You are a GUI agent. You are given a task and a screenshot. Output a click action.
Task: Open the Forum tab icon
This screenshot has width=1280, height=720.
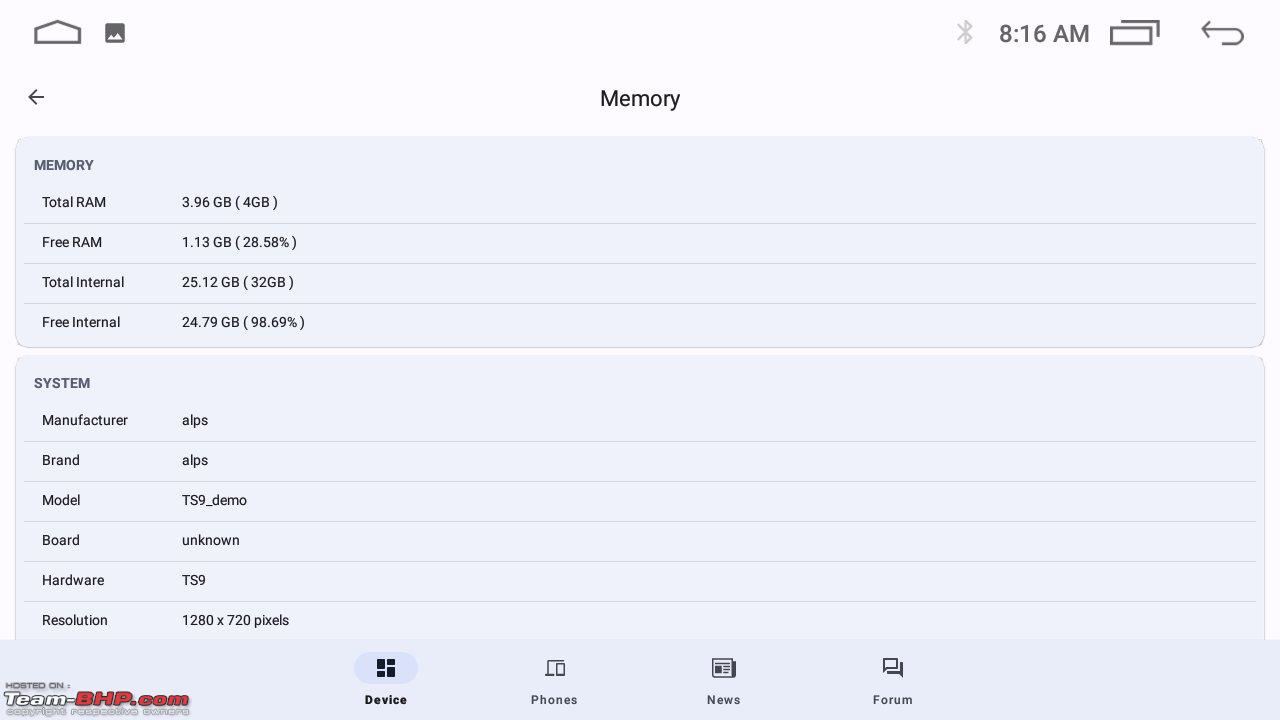click(x=893, y=668)
